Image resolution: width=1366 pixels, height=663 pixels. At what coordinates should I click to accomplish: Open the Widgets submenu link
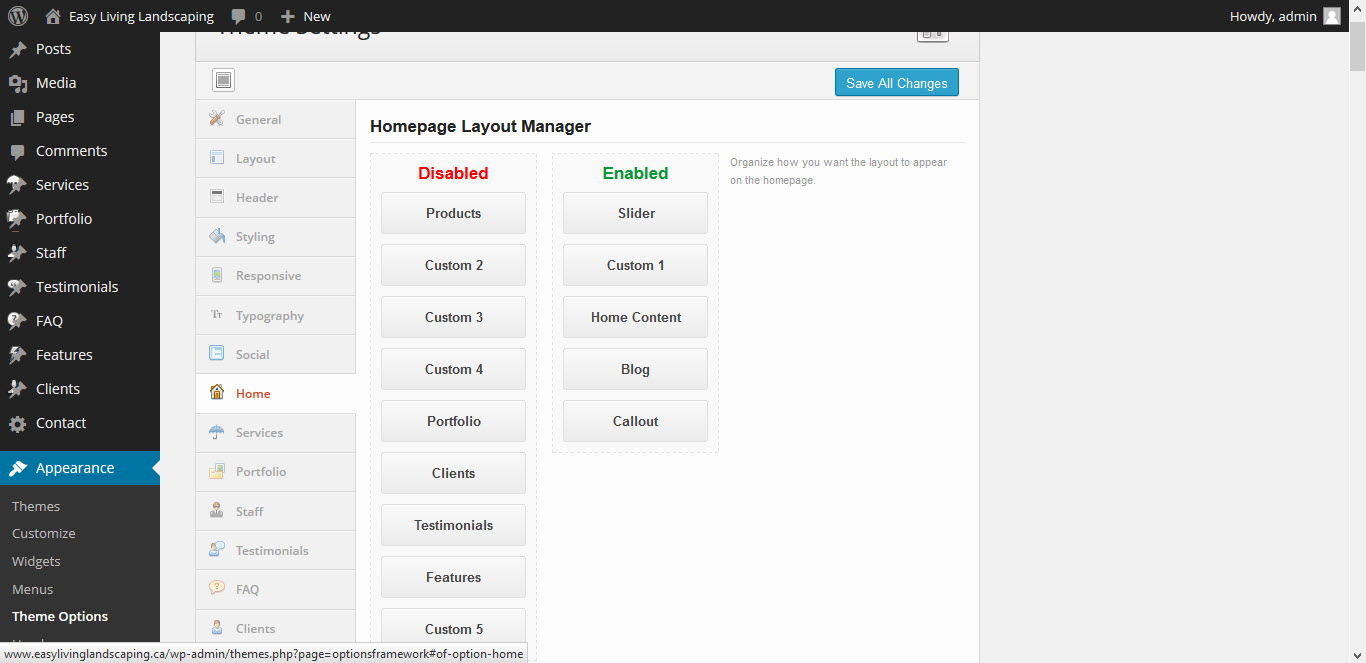pos(36,561)
